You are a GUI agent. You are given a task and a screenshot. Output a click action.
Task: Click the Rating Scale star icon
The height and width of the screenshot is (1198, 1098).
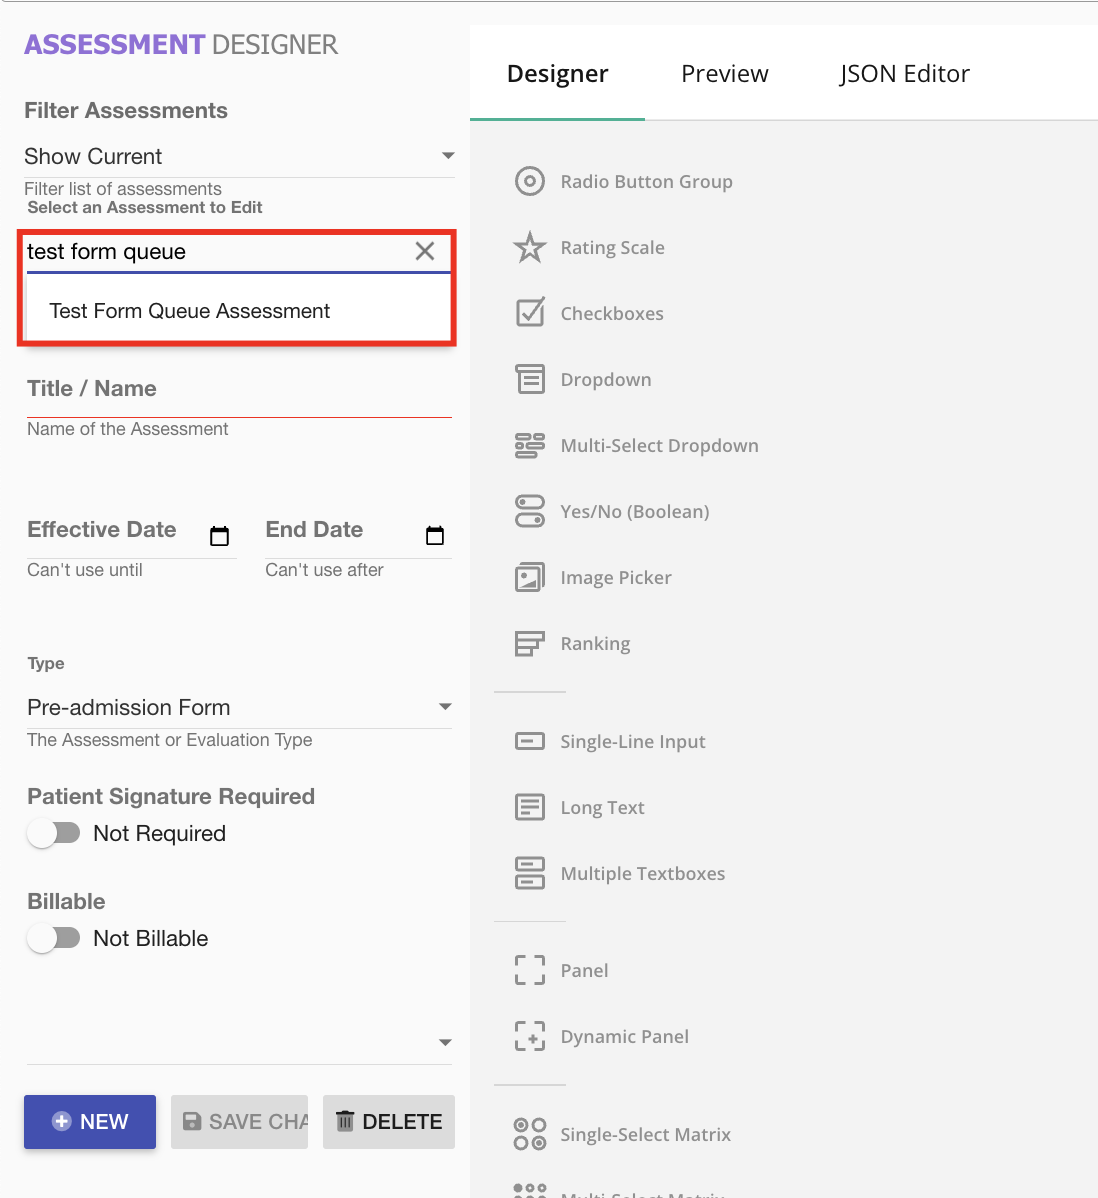point(529,247)
